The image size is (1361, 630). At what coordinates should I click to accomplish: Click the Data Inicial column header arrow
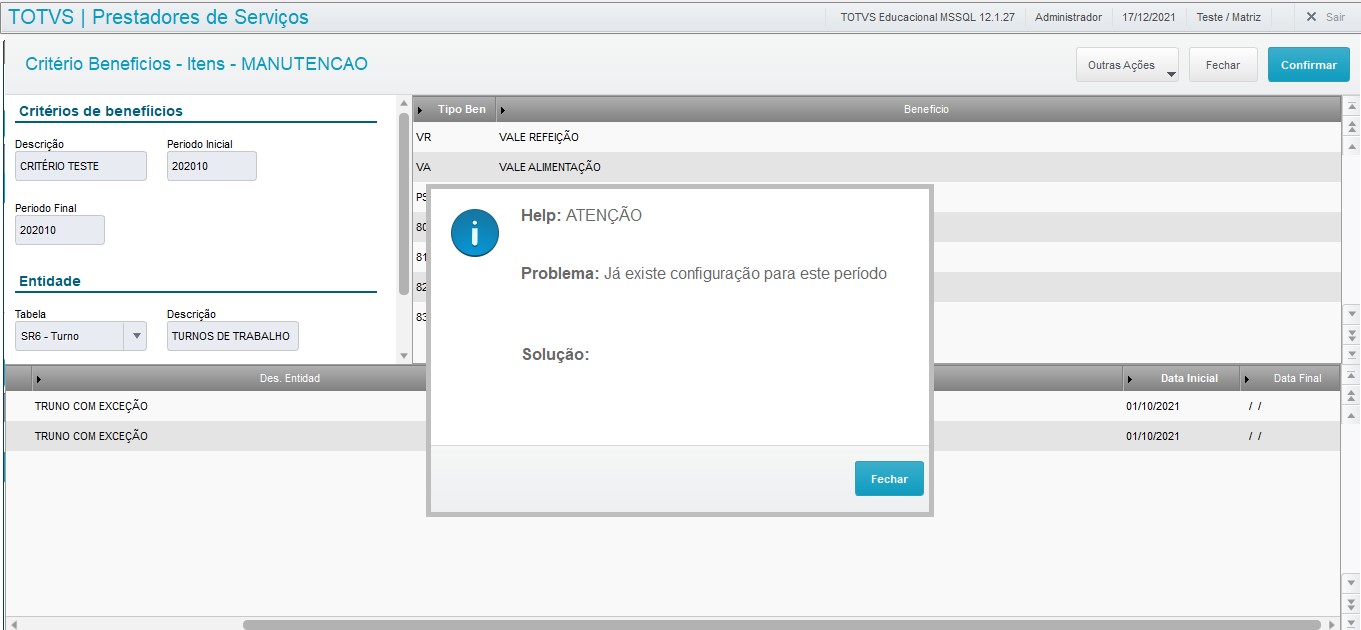[x=1130, y=379]
